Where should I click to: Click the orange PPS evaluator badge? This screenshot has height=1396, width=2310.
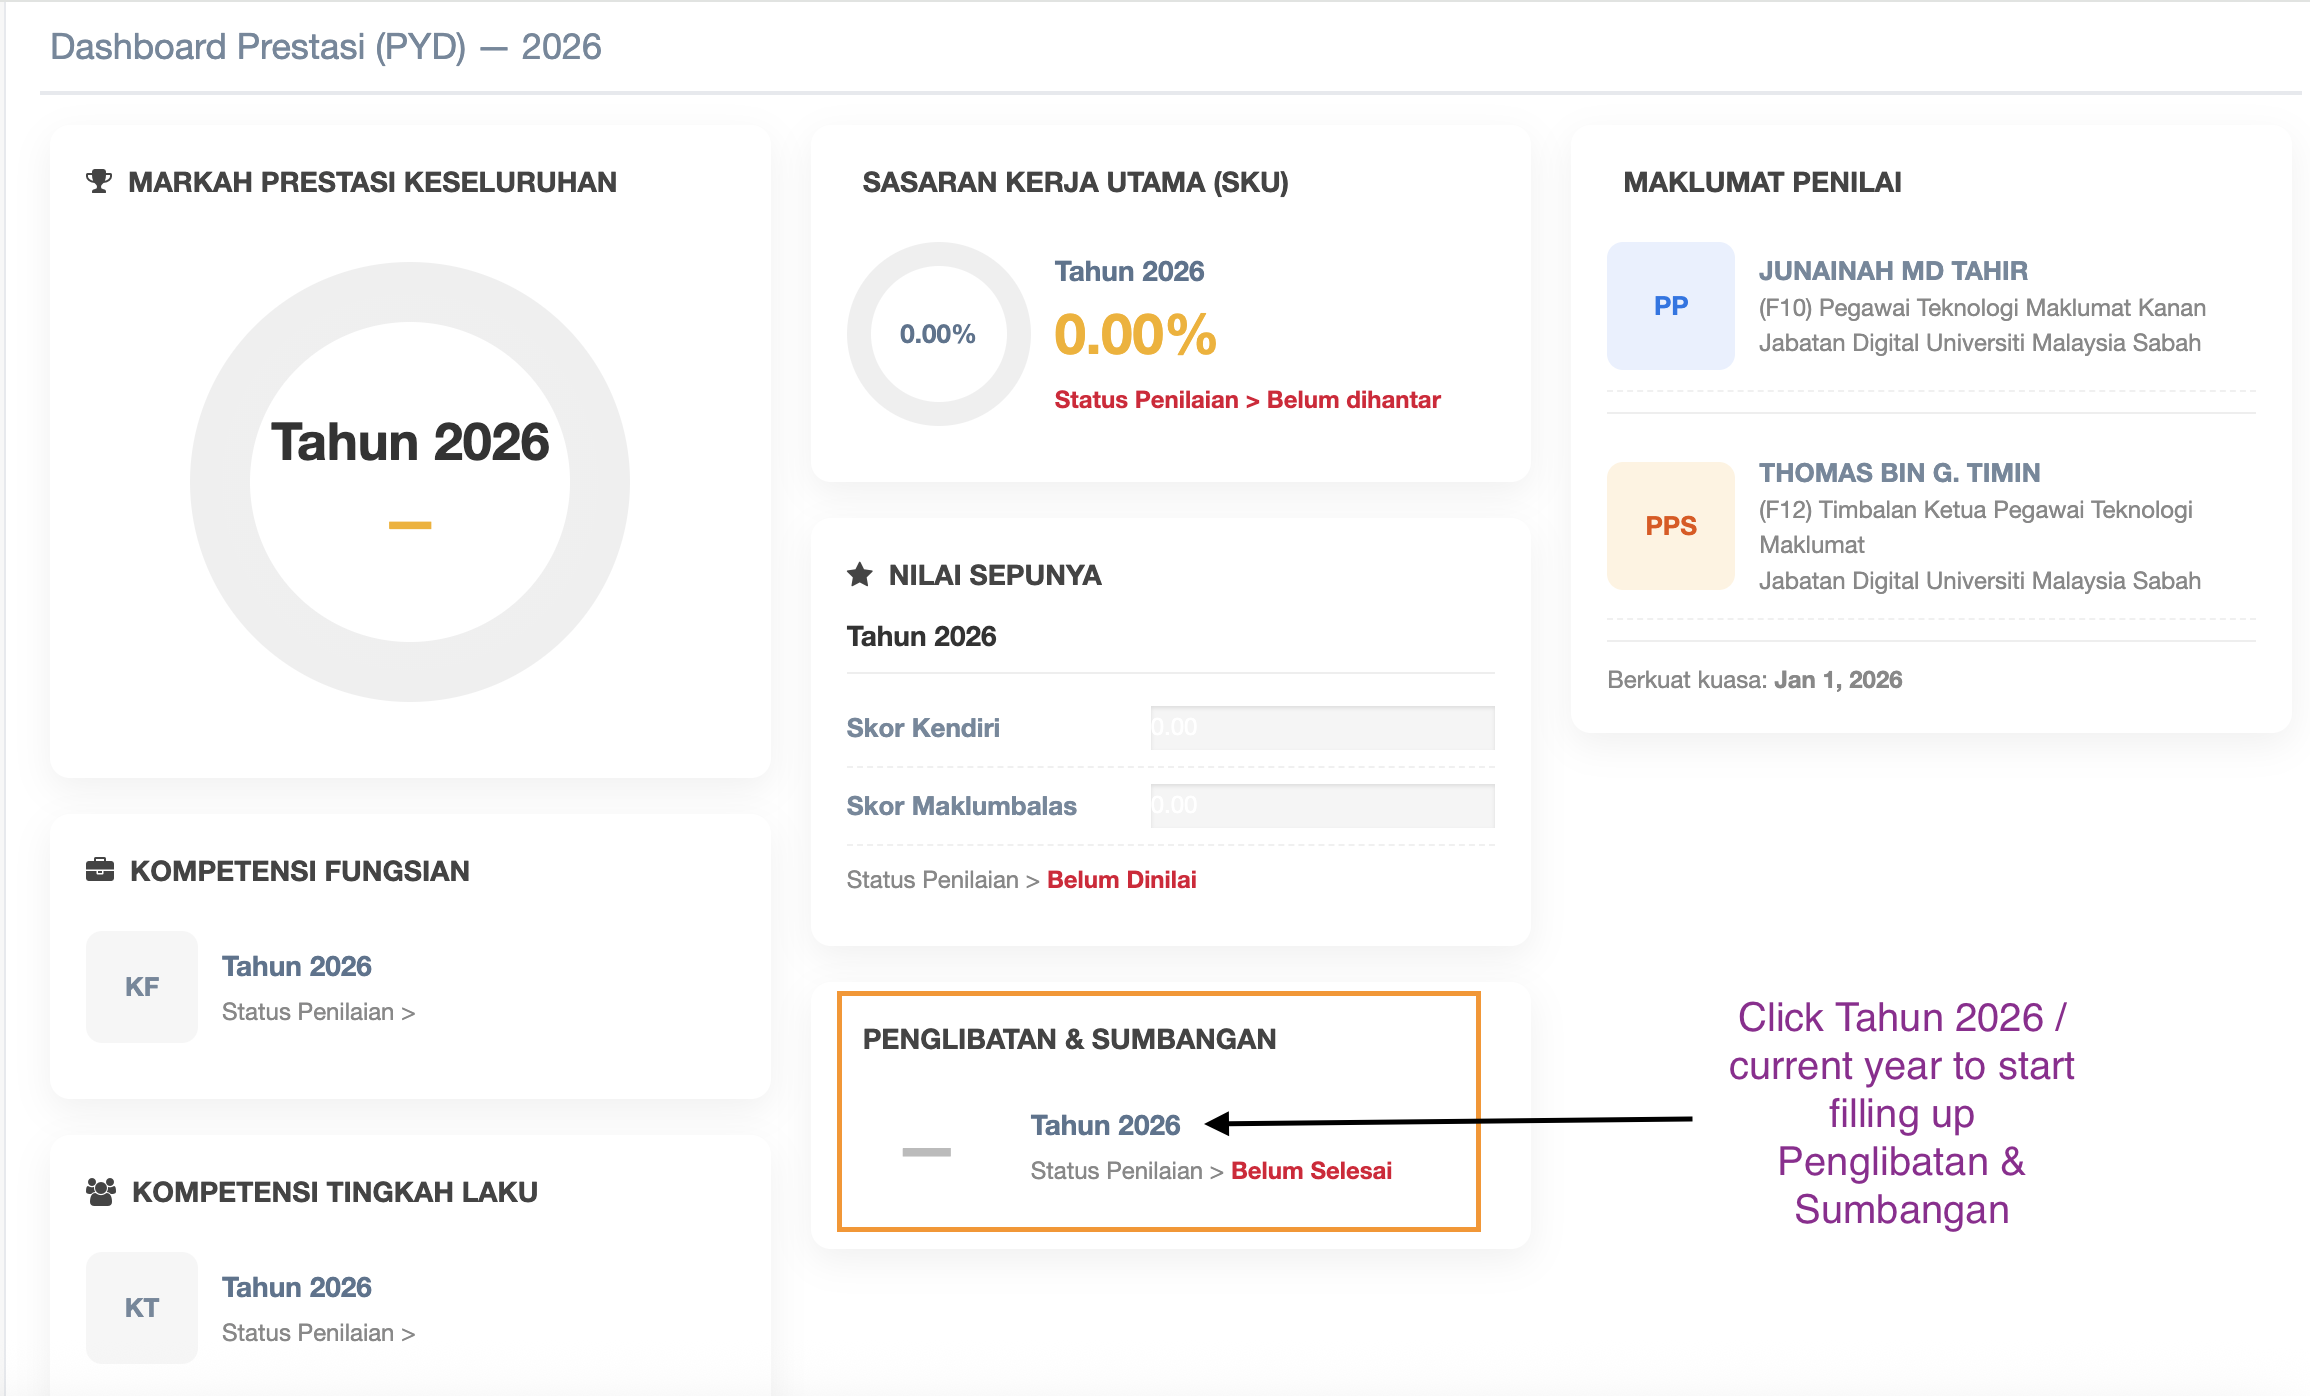pos(1670,526)
